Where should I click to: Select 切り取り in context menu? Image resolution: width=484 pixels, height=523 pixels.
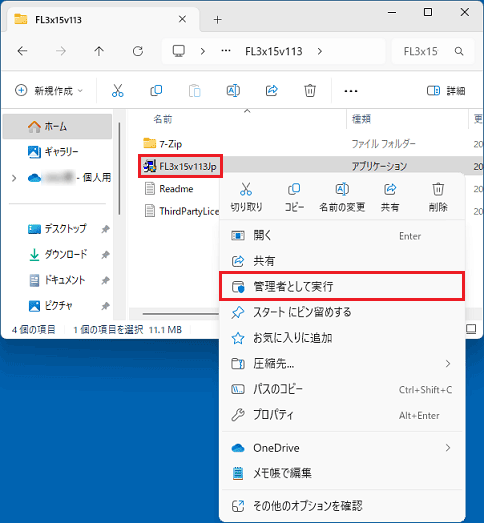(246, 197)
